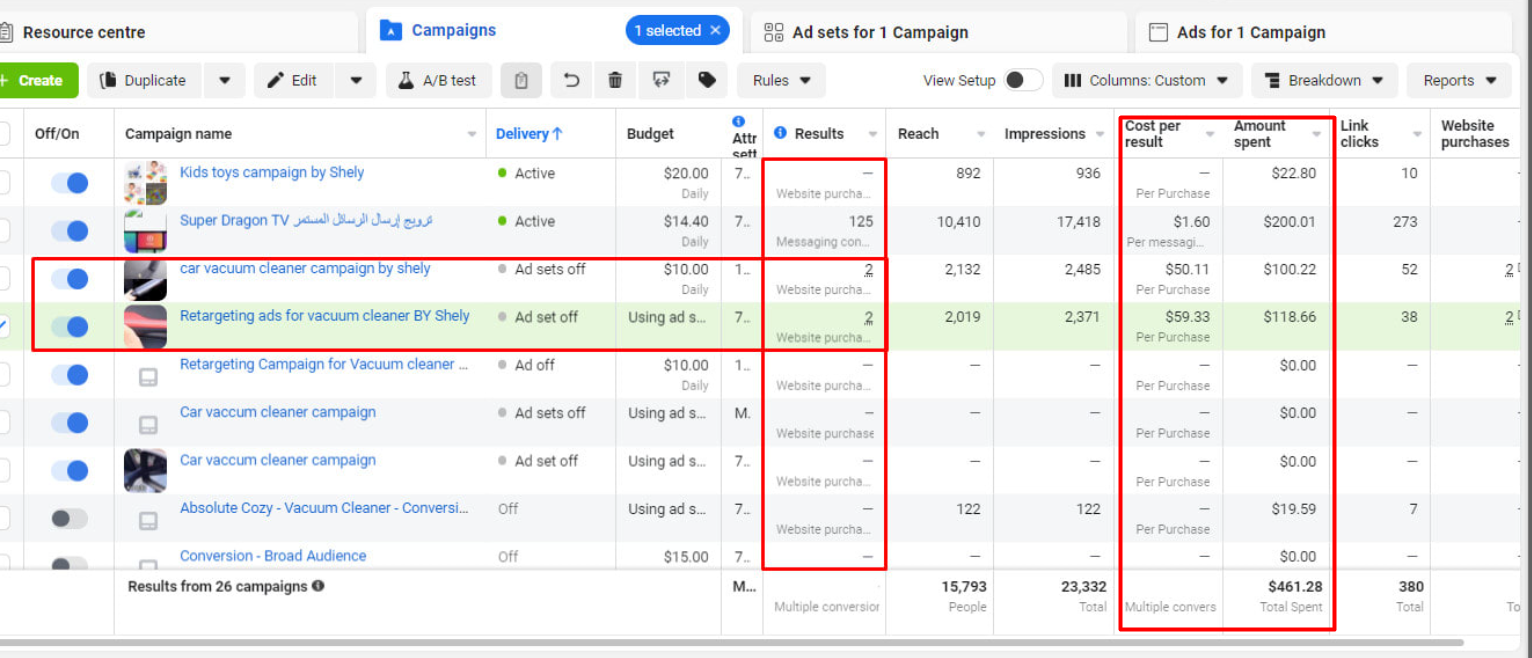Open the Columns: Custom dropdown
Viewport: 1532px width, 658px height.
click(1146, 81)
